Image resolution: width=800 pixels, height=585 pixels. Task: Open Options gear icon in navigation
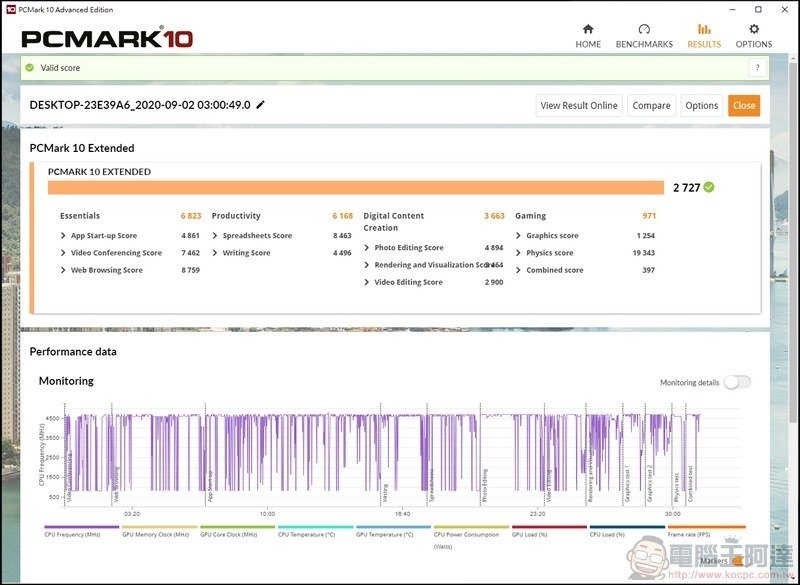[x=754, y=29]
